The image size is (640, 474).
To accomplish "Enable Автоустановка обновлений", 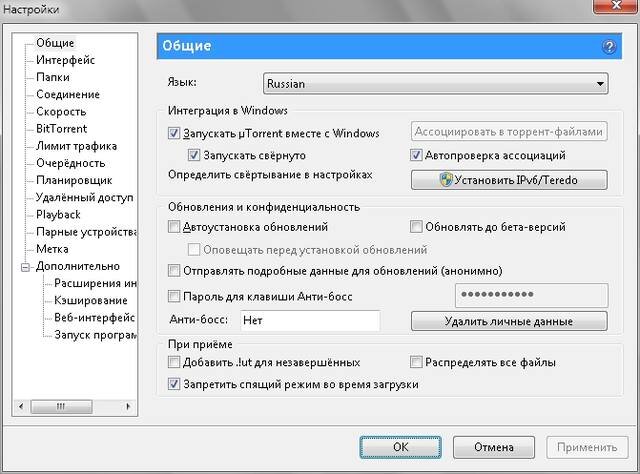I will click(174, 227).
